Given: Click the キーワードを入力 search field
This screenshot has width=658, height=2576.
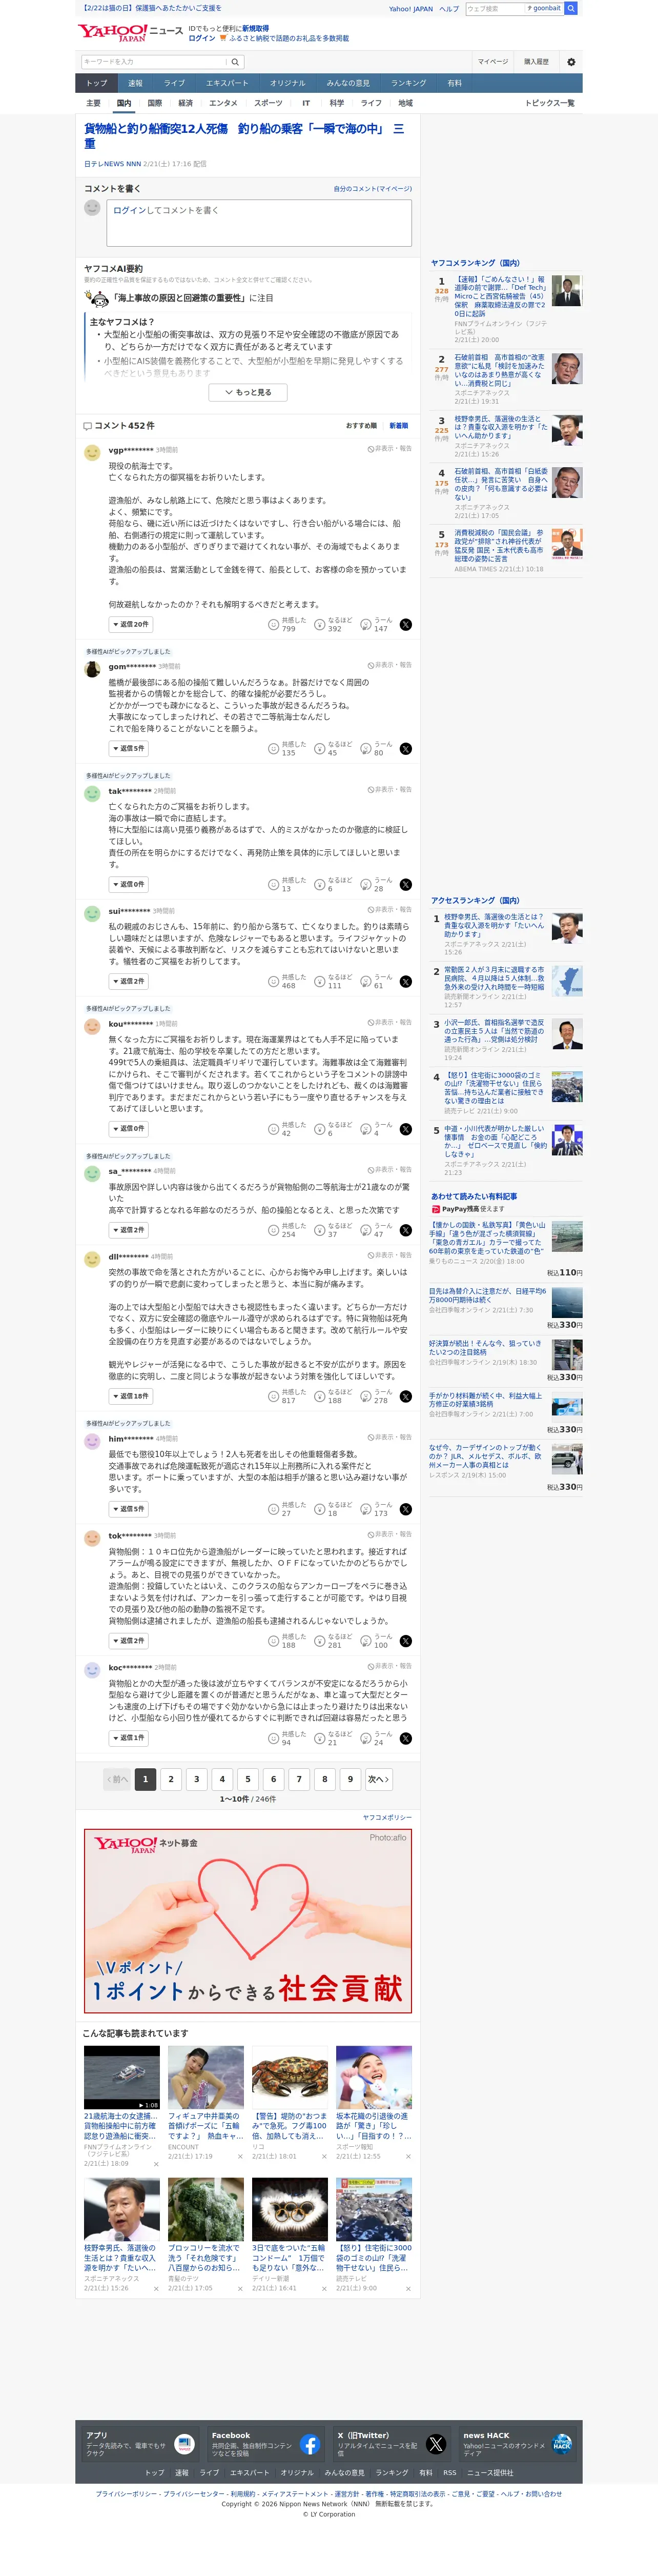Looking at the screenshot, I should click(155, 62).
